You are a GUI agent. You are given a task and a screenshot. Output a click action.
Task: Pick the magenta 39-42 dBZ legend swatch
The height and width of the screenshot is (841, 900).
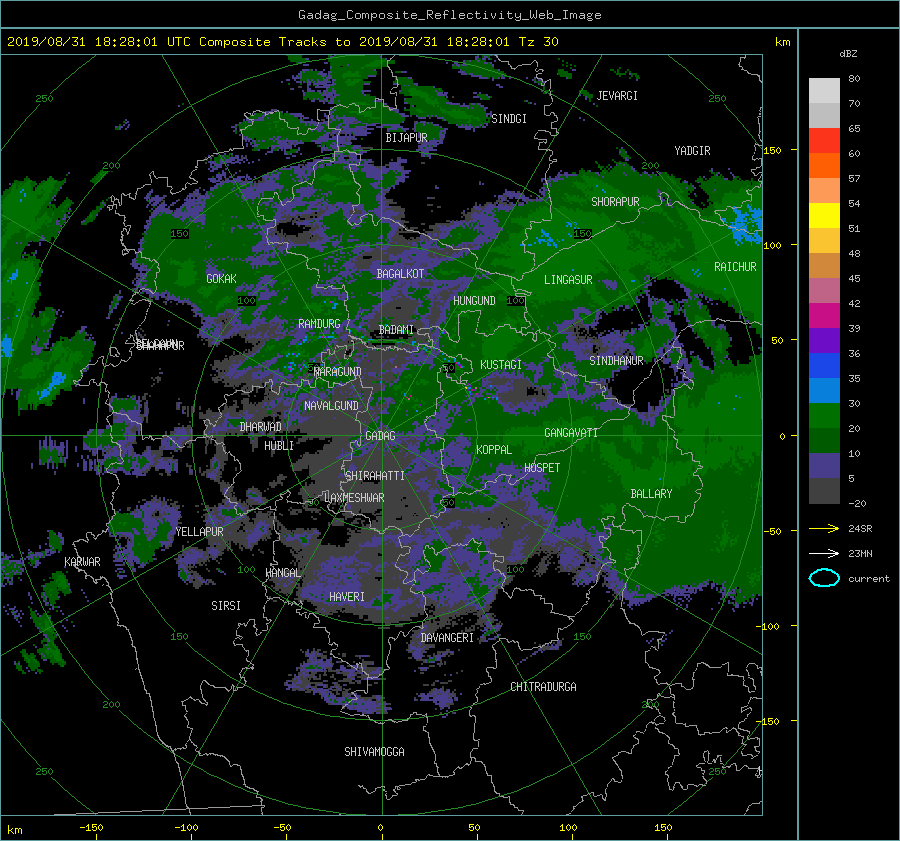[x=824, y=316]
